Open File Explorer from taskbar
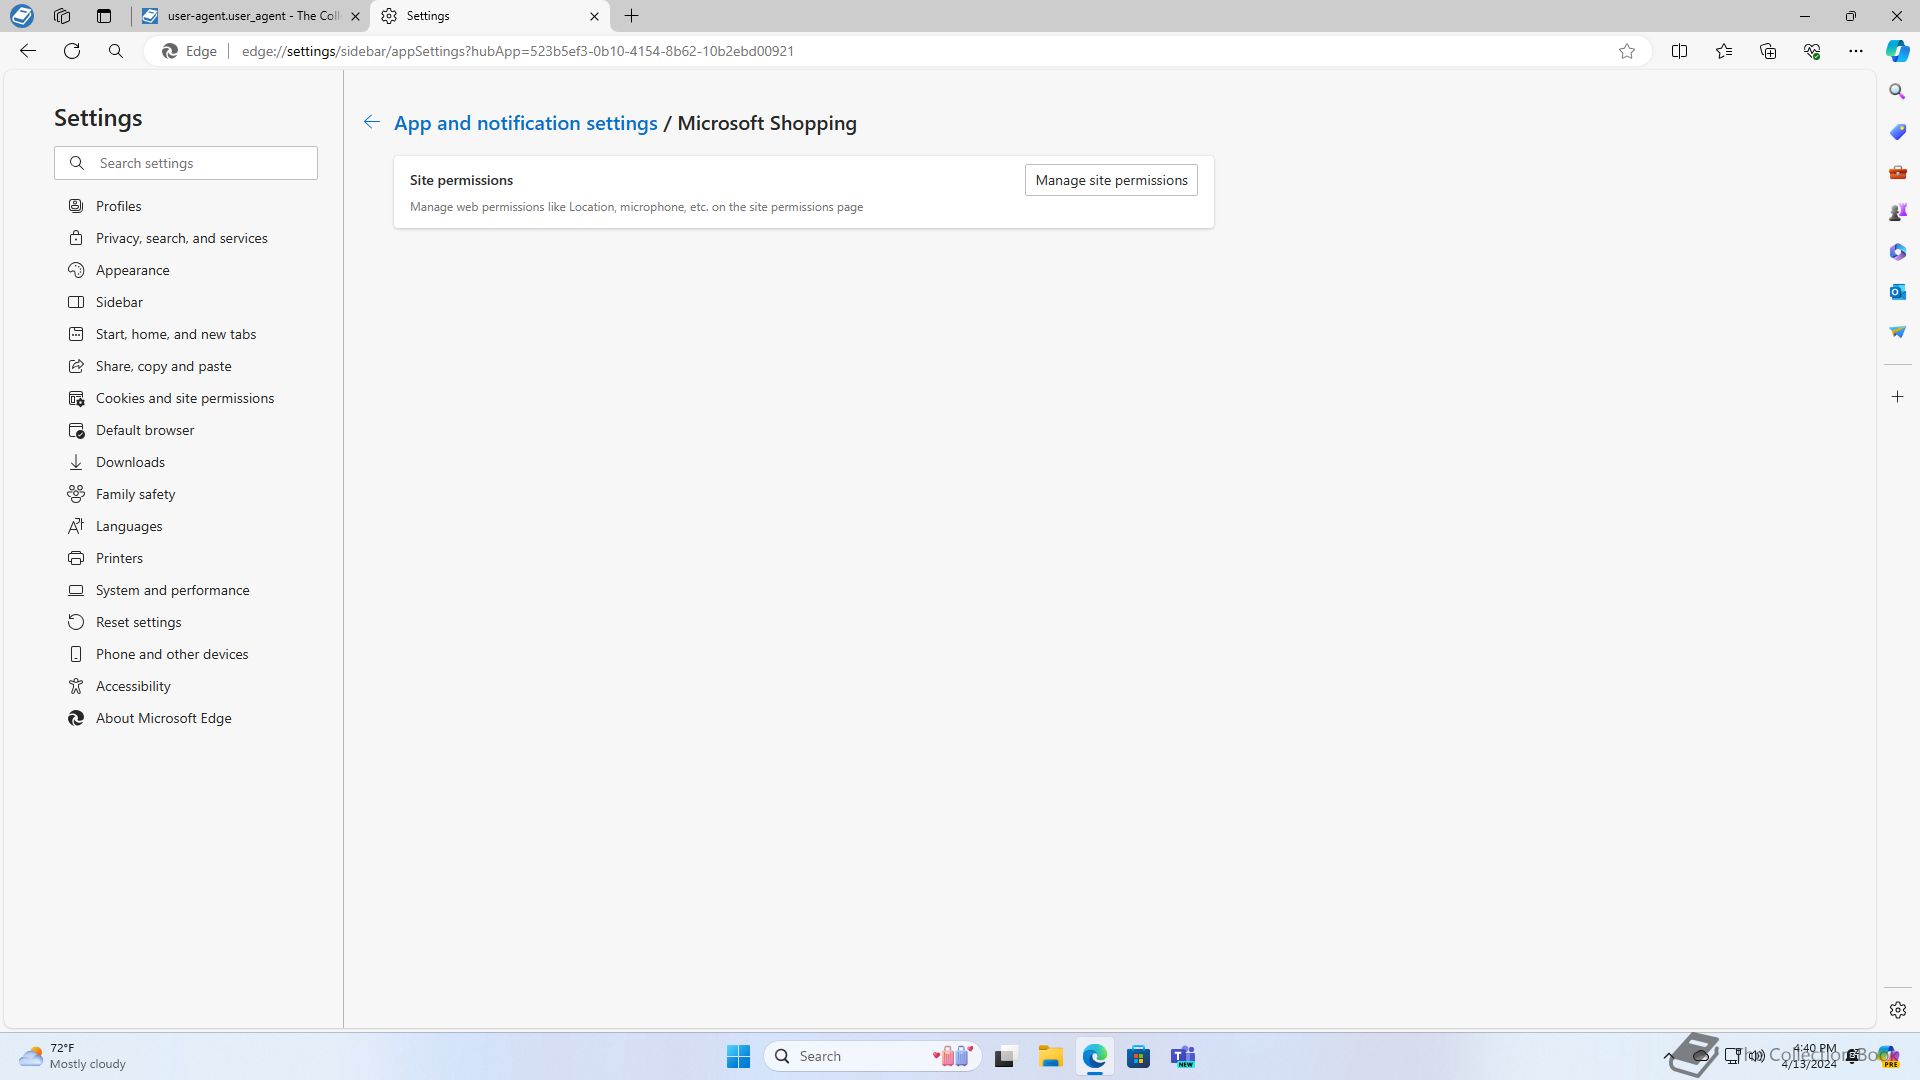This screenshot has height=1080, width=1920. (1050, 1056)
